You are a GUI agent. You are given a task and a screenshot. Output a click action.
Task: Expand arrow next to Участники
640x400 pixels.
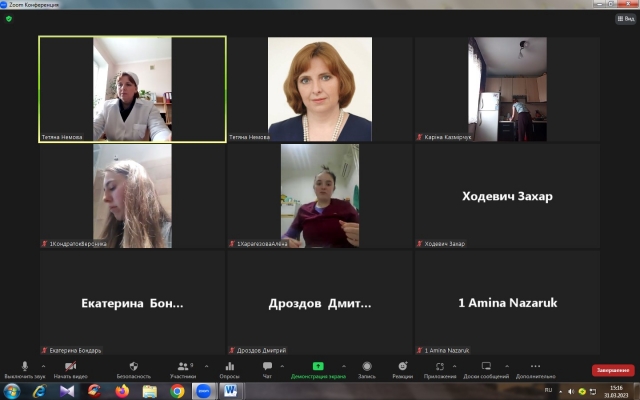pos(206,366)
